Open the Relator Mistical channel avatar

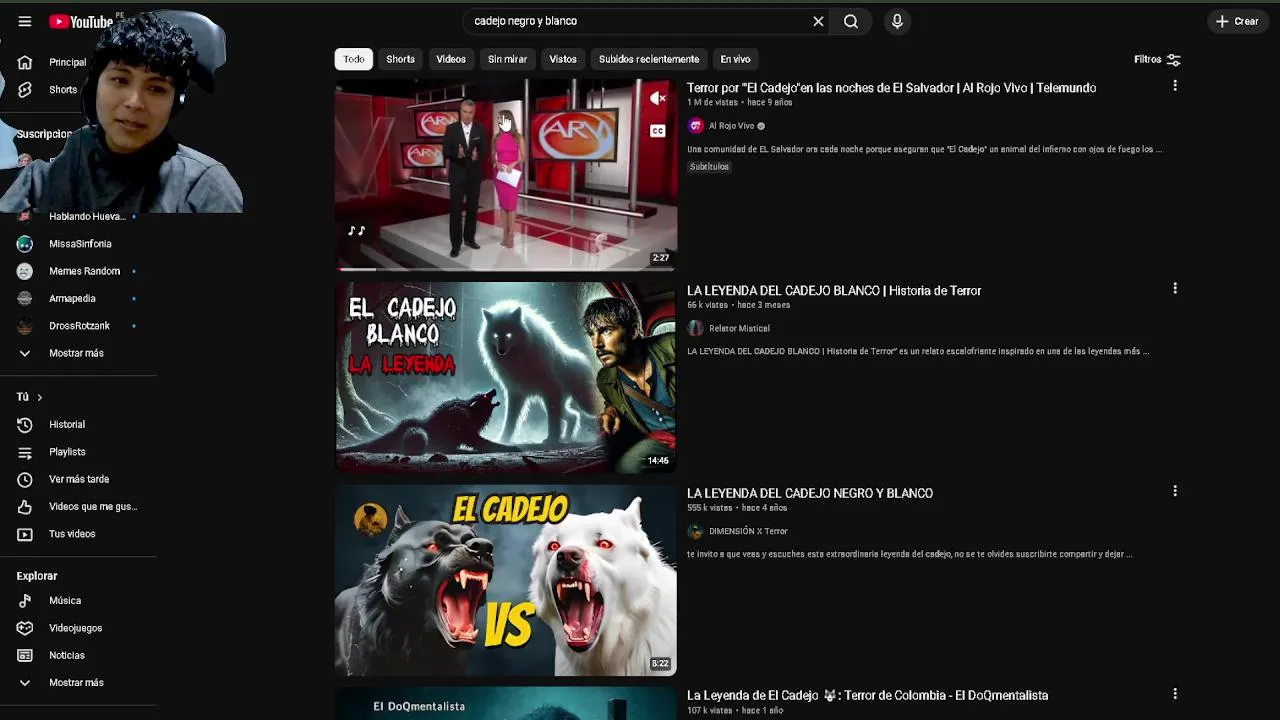pos(696,328)
